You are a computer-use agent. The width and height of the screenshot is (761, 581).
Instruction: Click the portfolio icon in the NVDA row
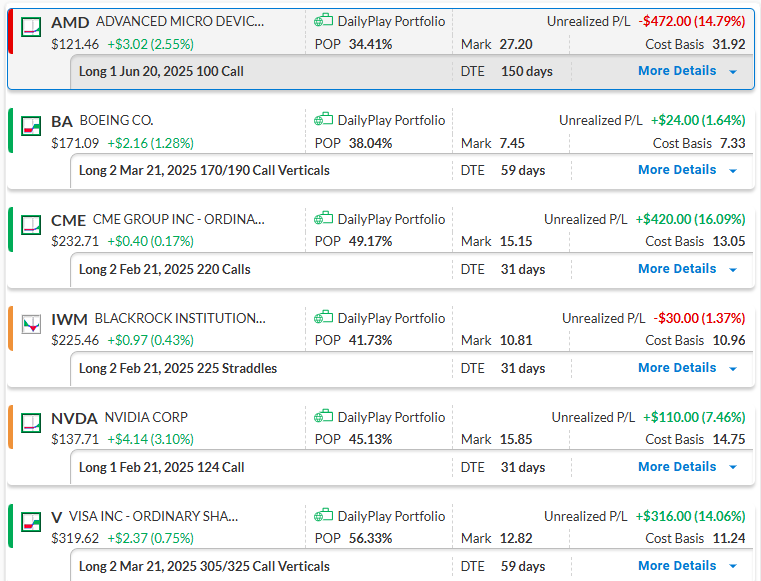pyautogui.click(x=323, y=416)
